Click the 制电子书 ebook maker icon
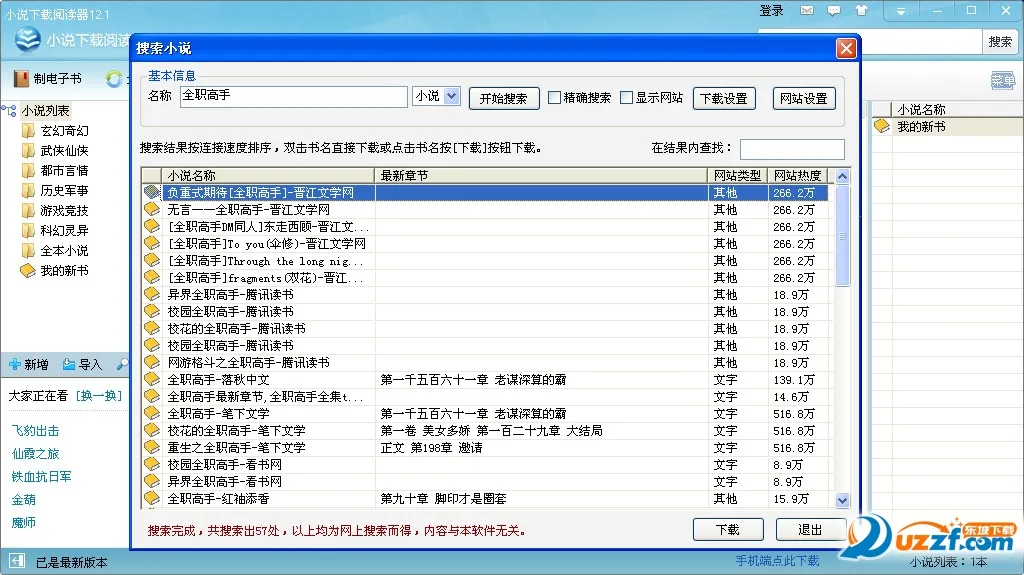This screenshot has height=575, width=1024. (x=20, y=78)
